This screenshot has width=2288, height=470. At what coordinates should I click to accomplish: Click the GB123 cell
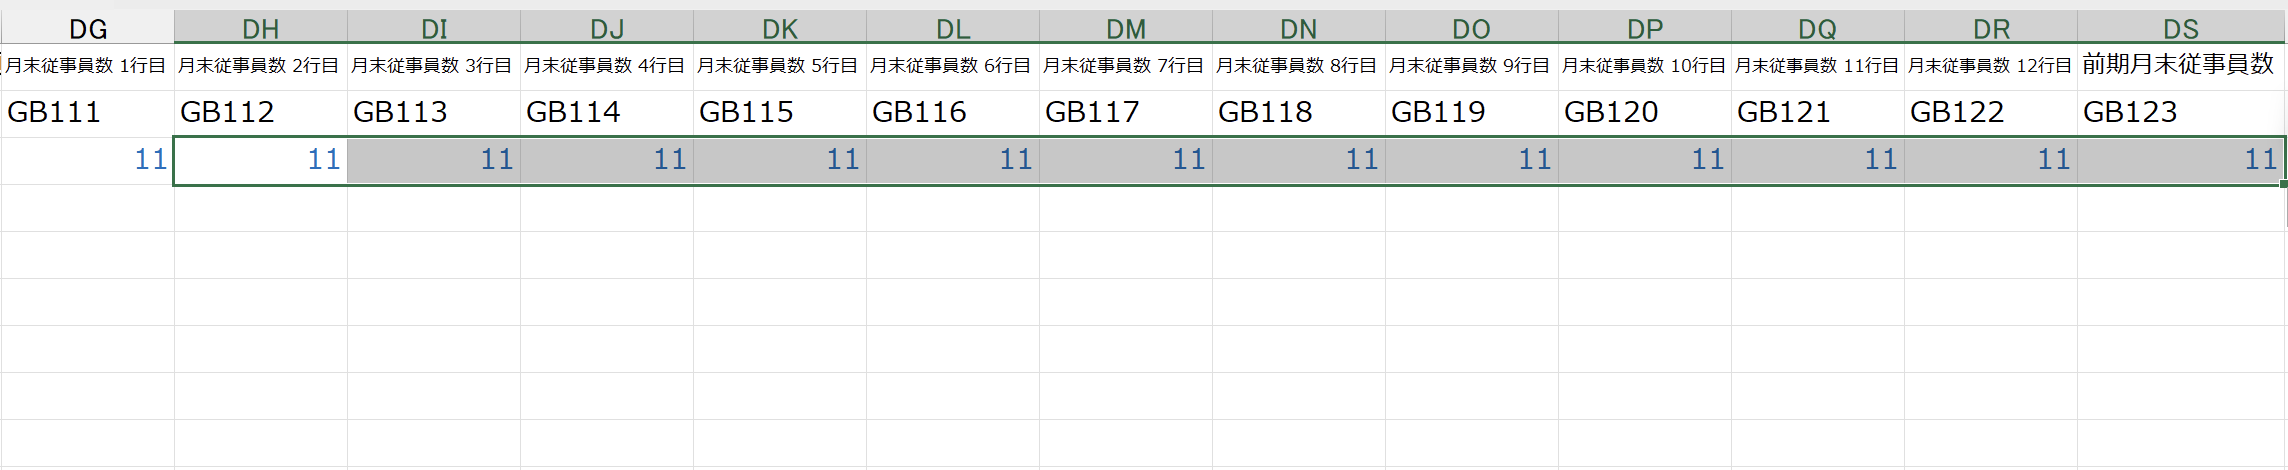pyautogui.click(x=2181, y=112)
